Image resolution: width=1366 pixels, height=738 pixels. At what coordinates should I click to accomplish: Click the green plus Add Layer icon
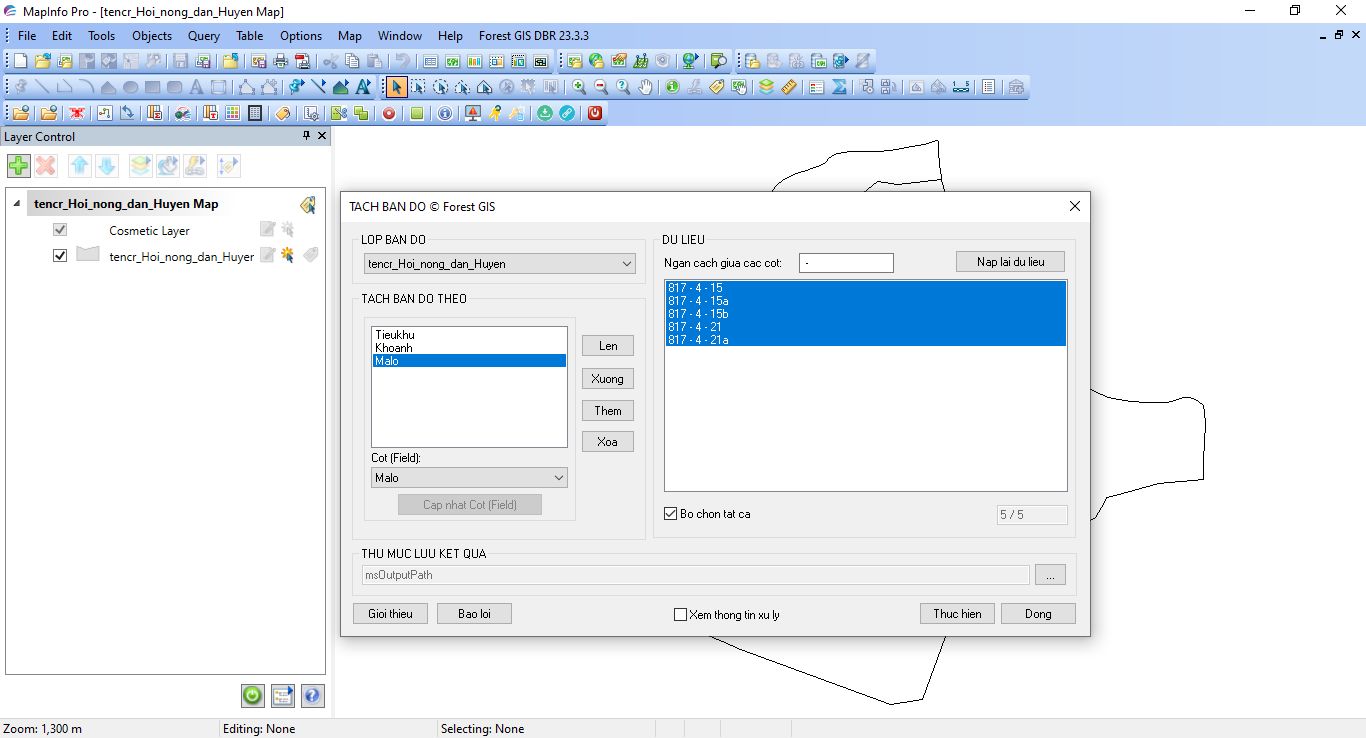(18, 166)
